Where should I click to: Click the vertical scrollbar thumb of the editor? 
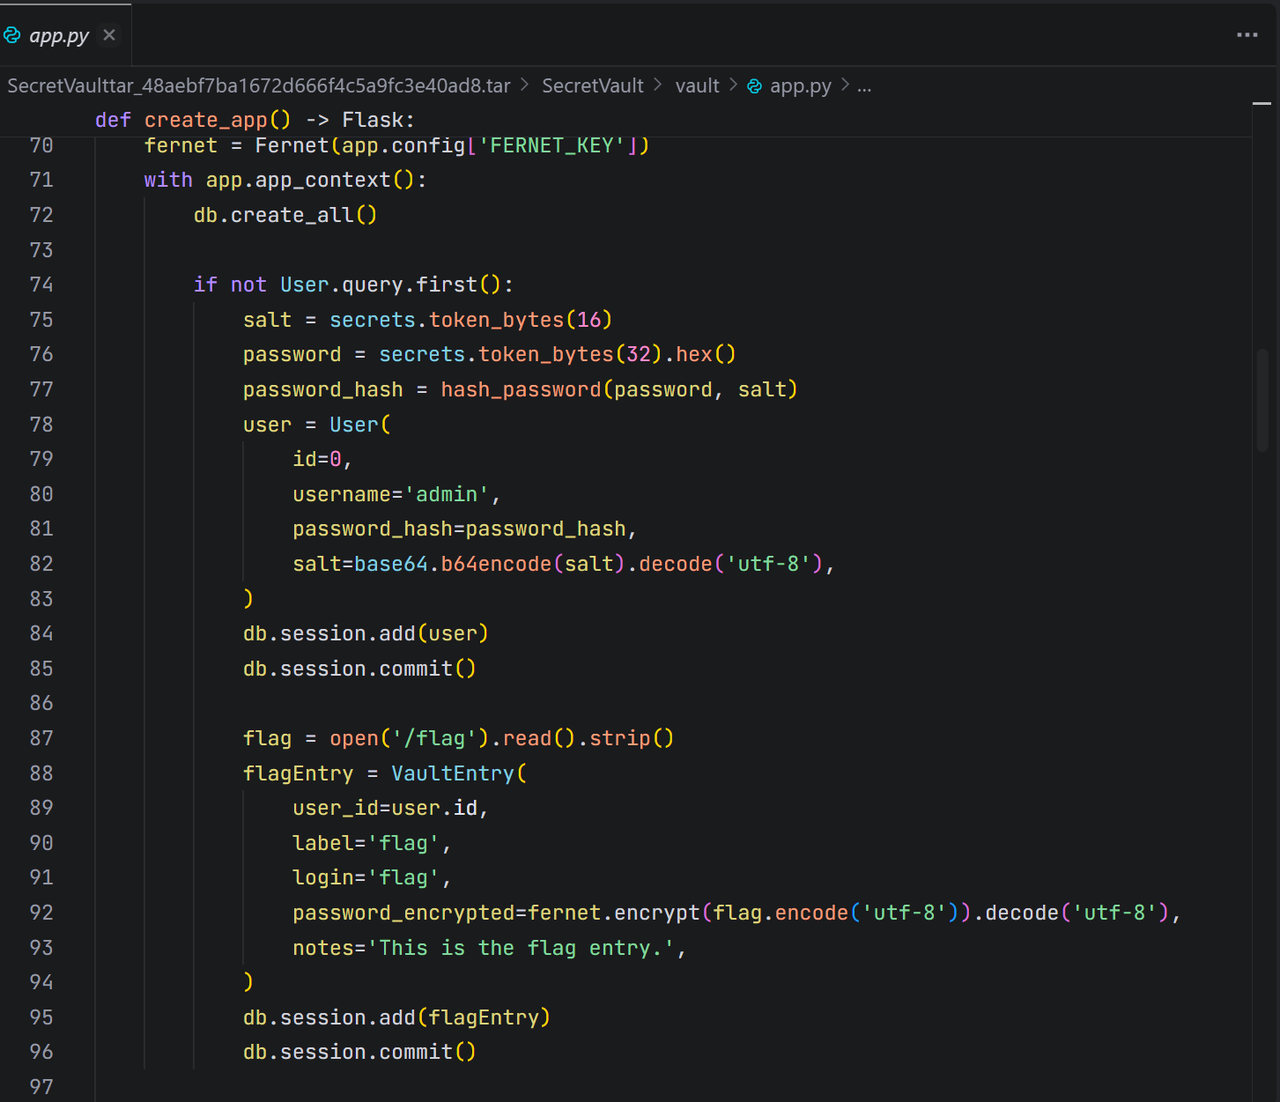tap(1262, 400)
